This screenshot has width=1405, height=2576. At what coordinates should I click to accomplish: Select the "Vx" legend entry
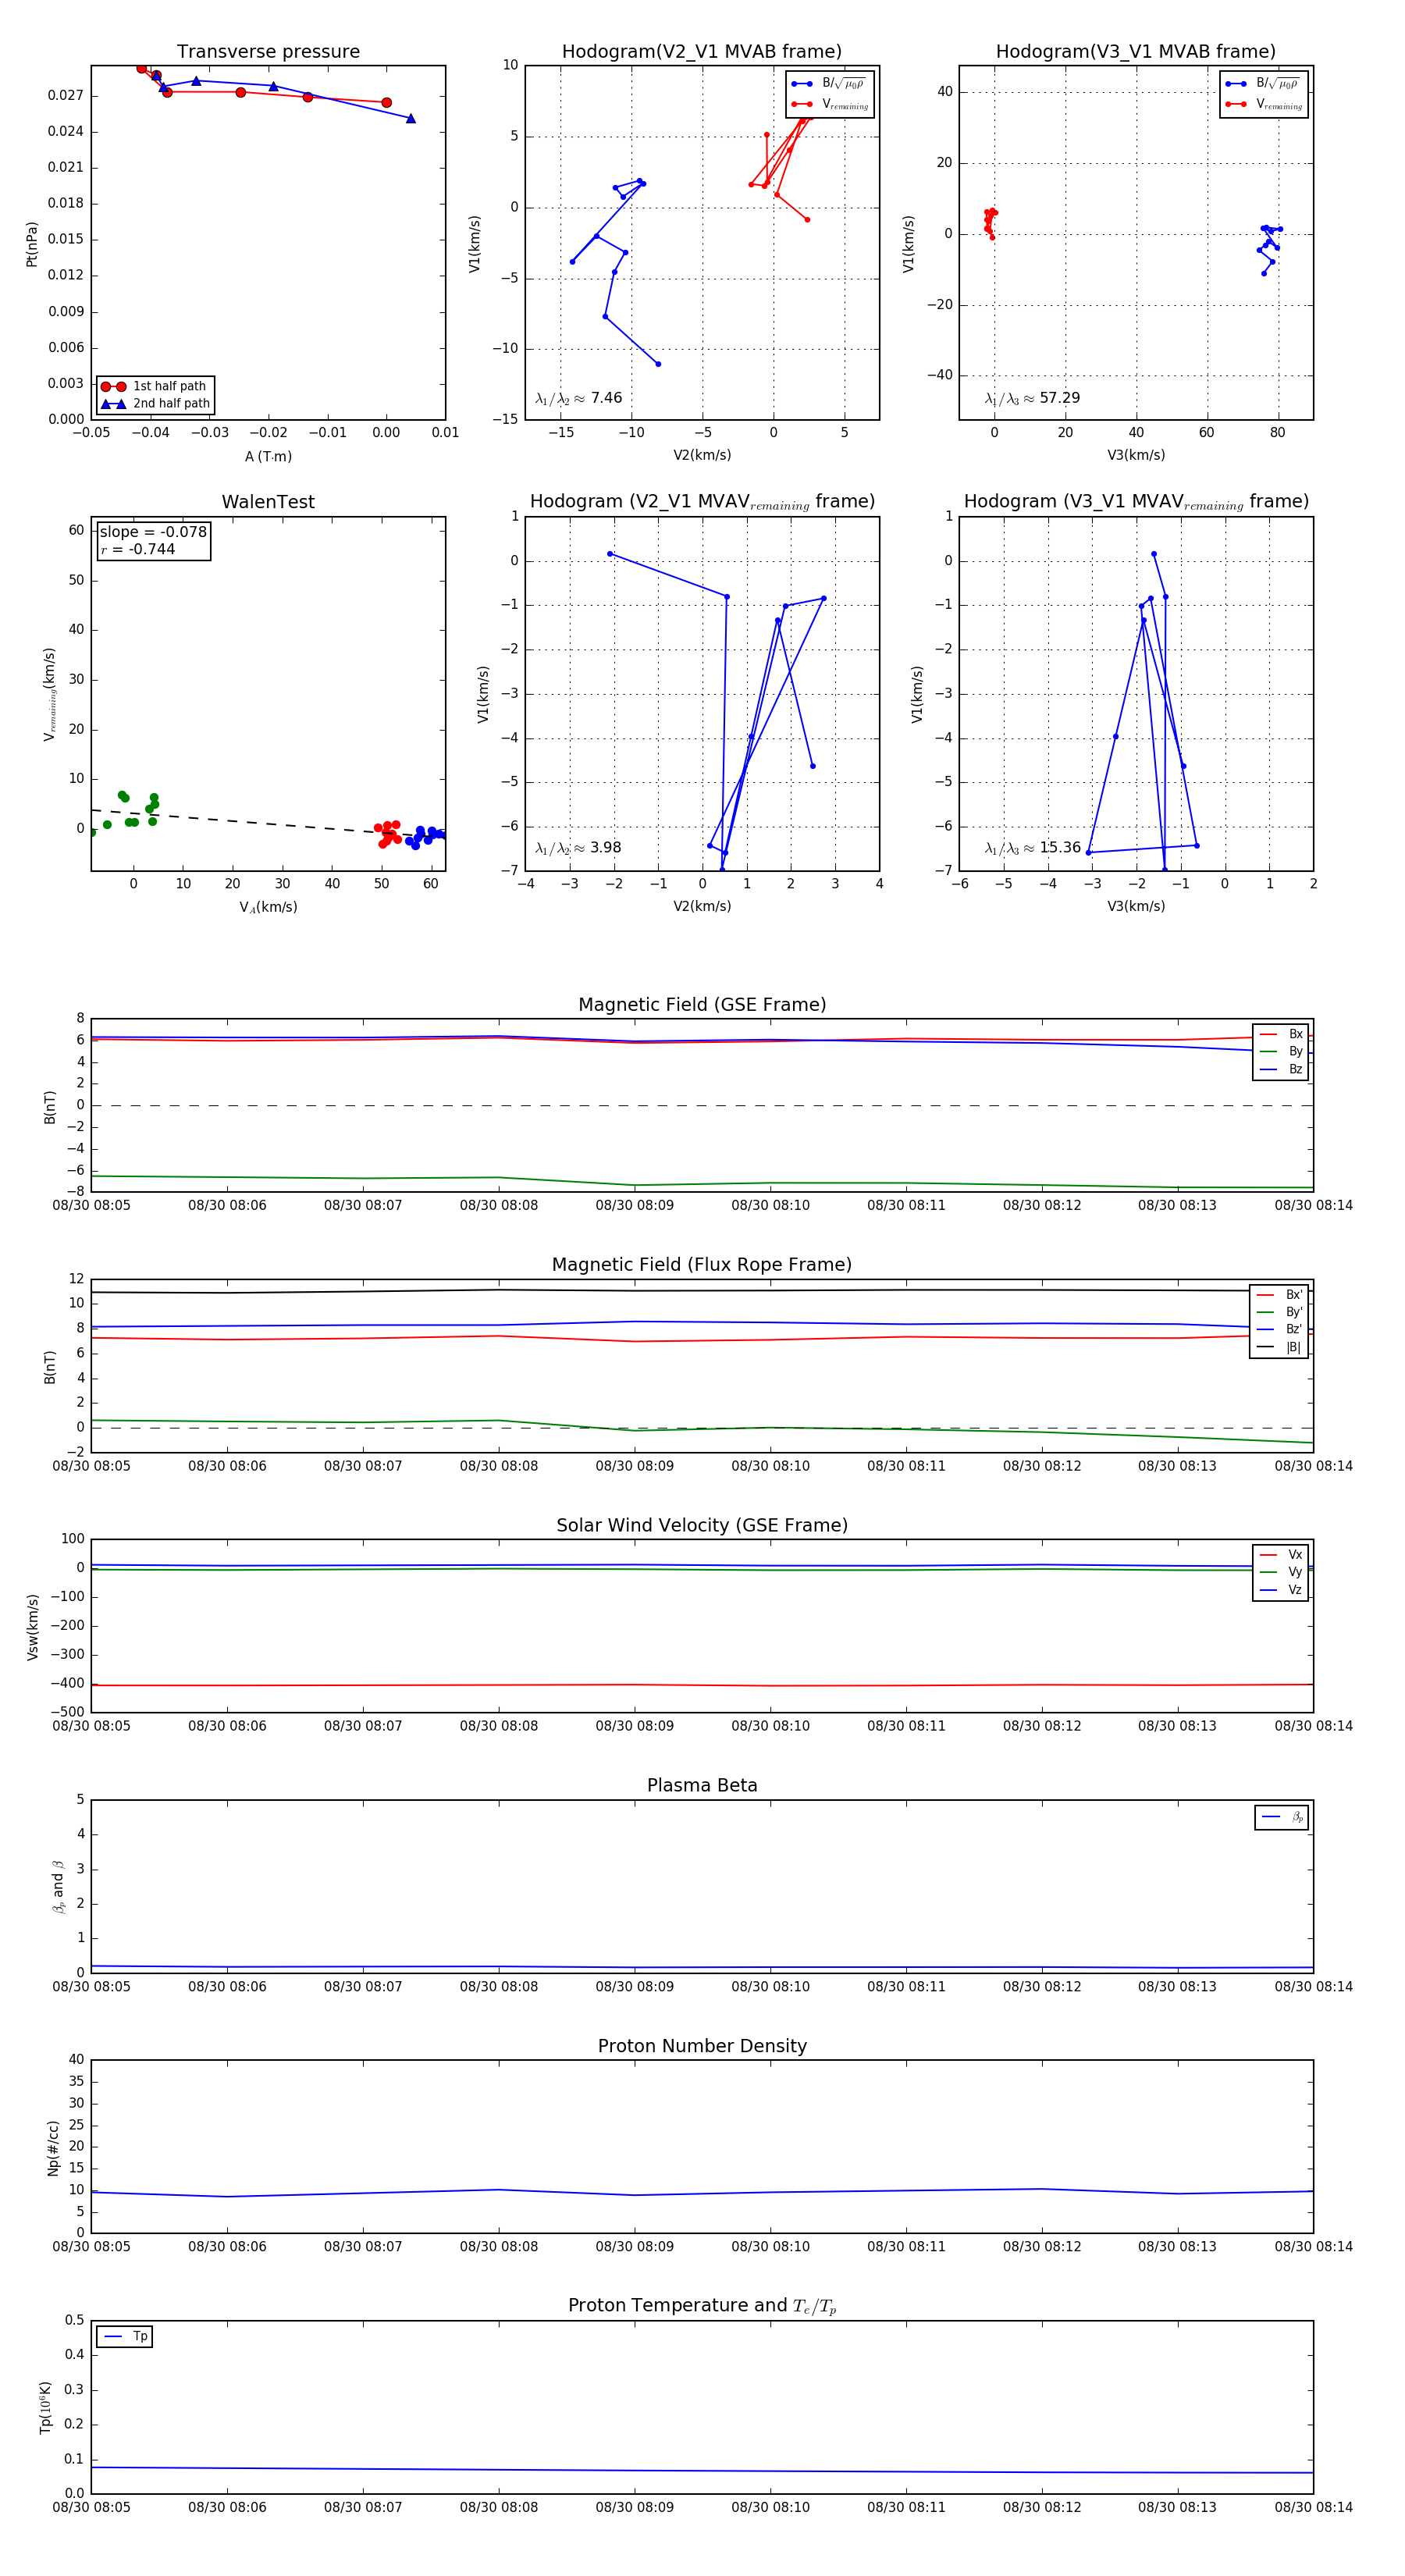click(x=1281, y=1554)
